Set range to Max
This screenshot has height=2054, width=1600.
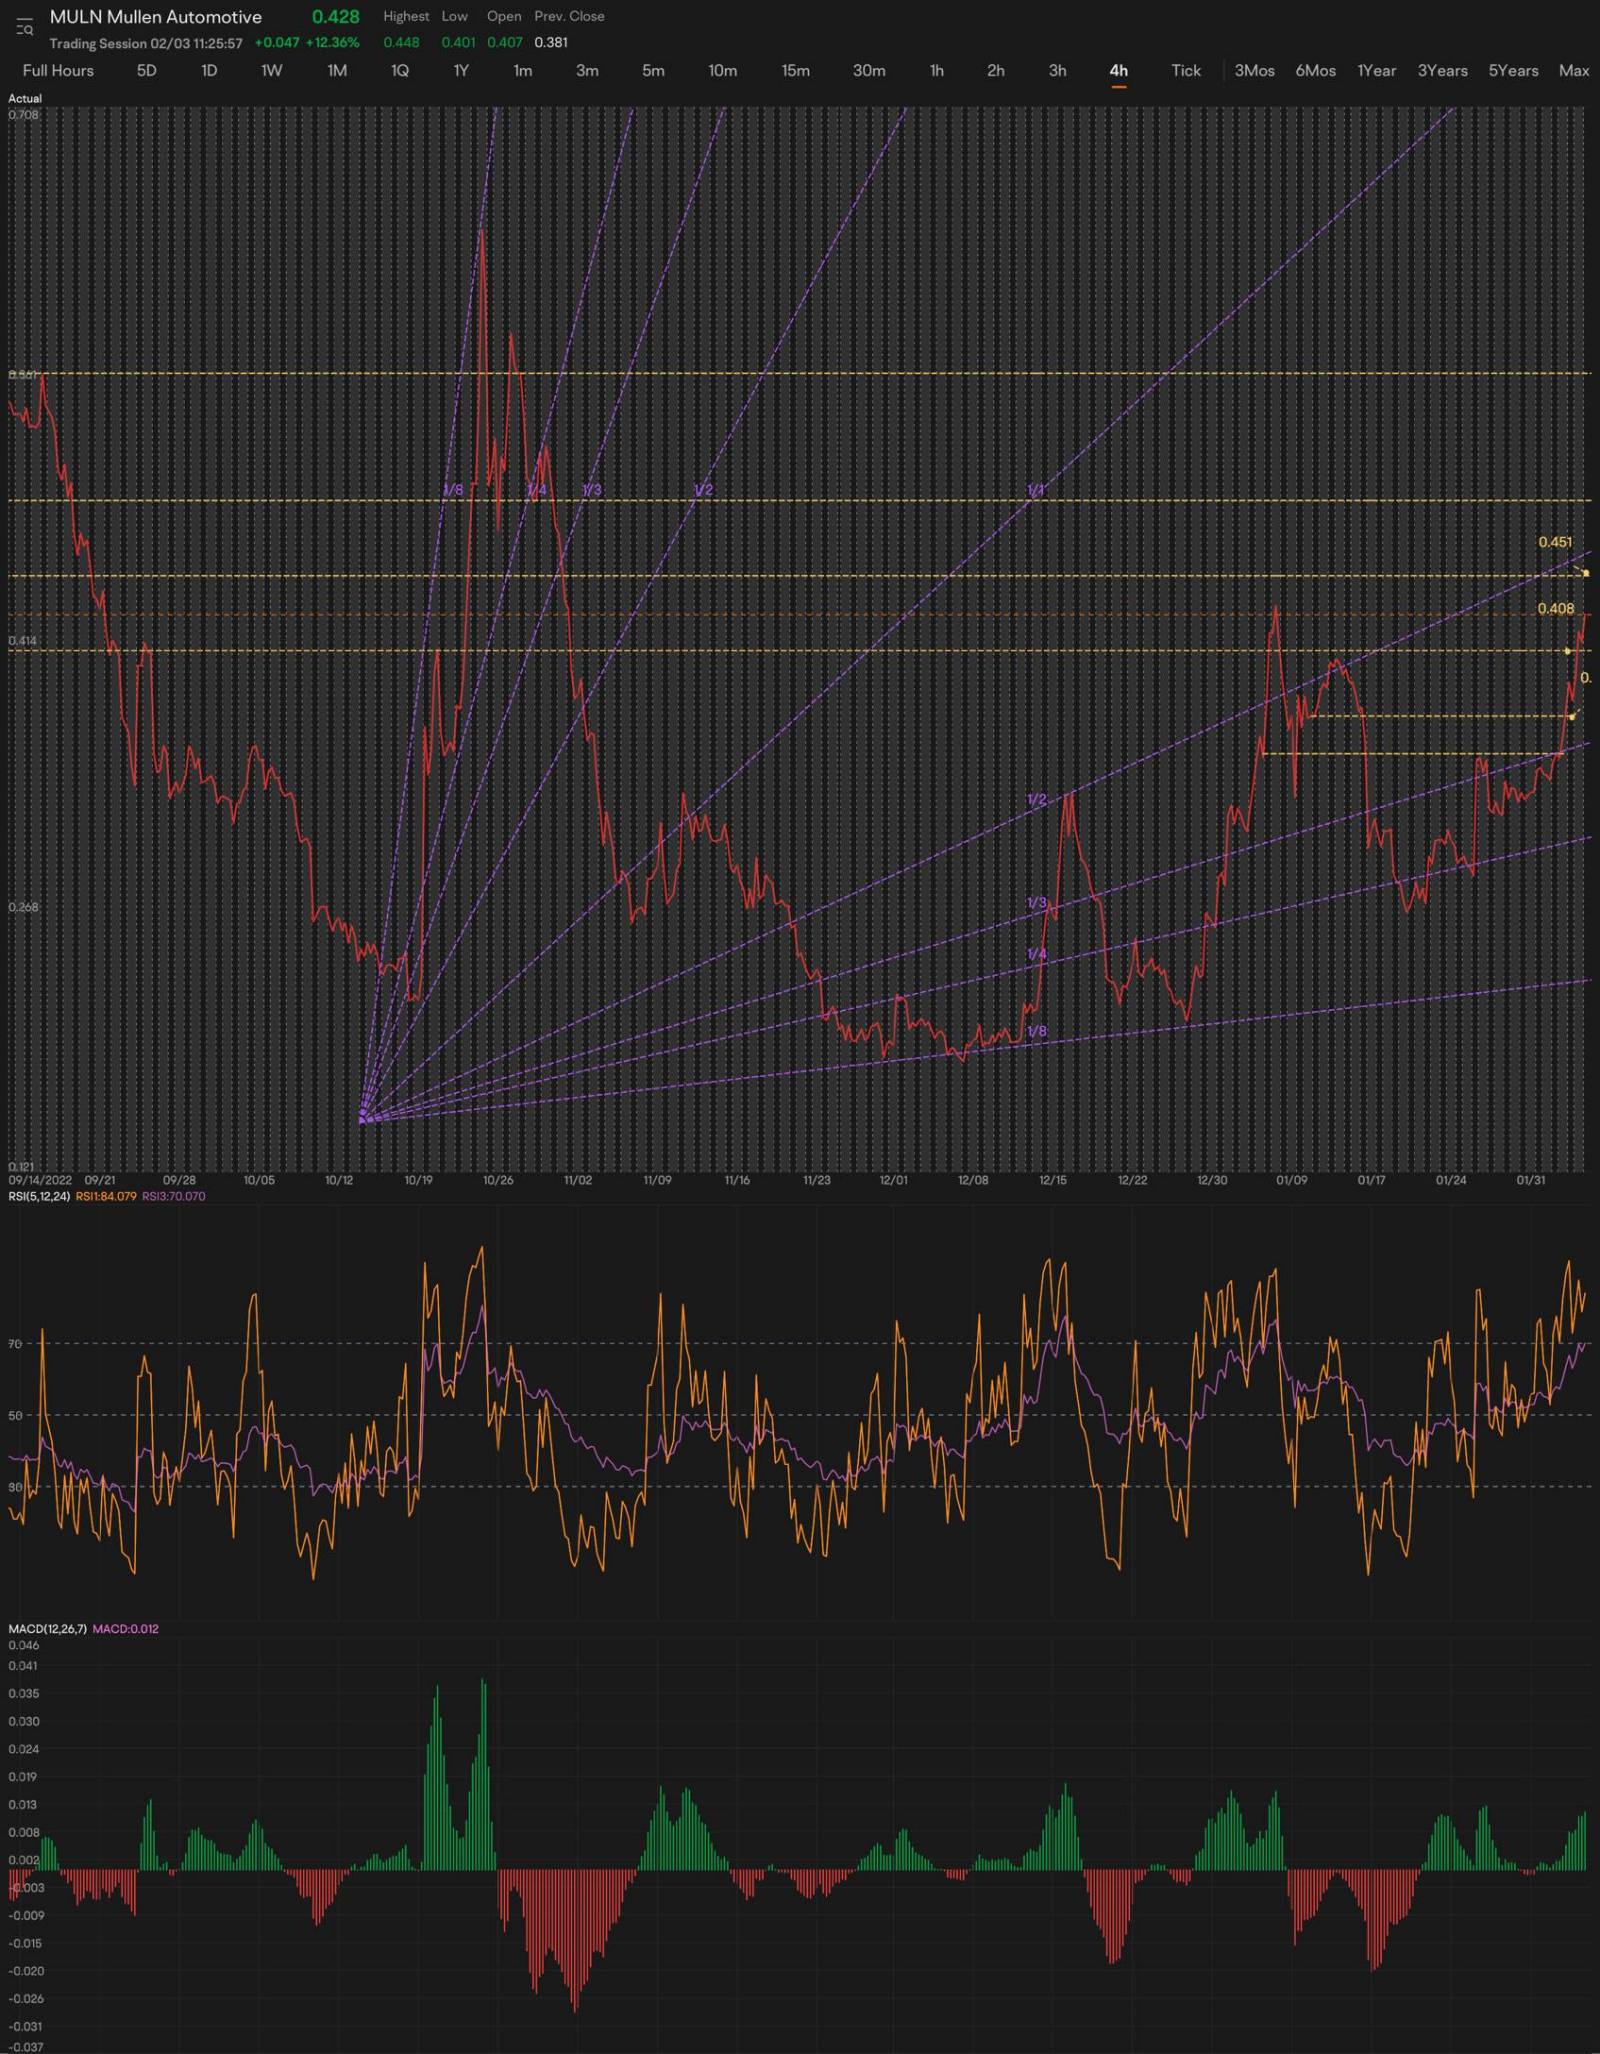[1574, 70]
